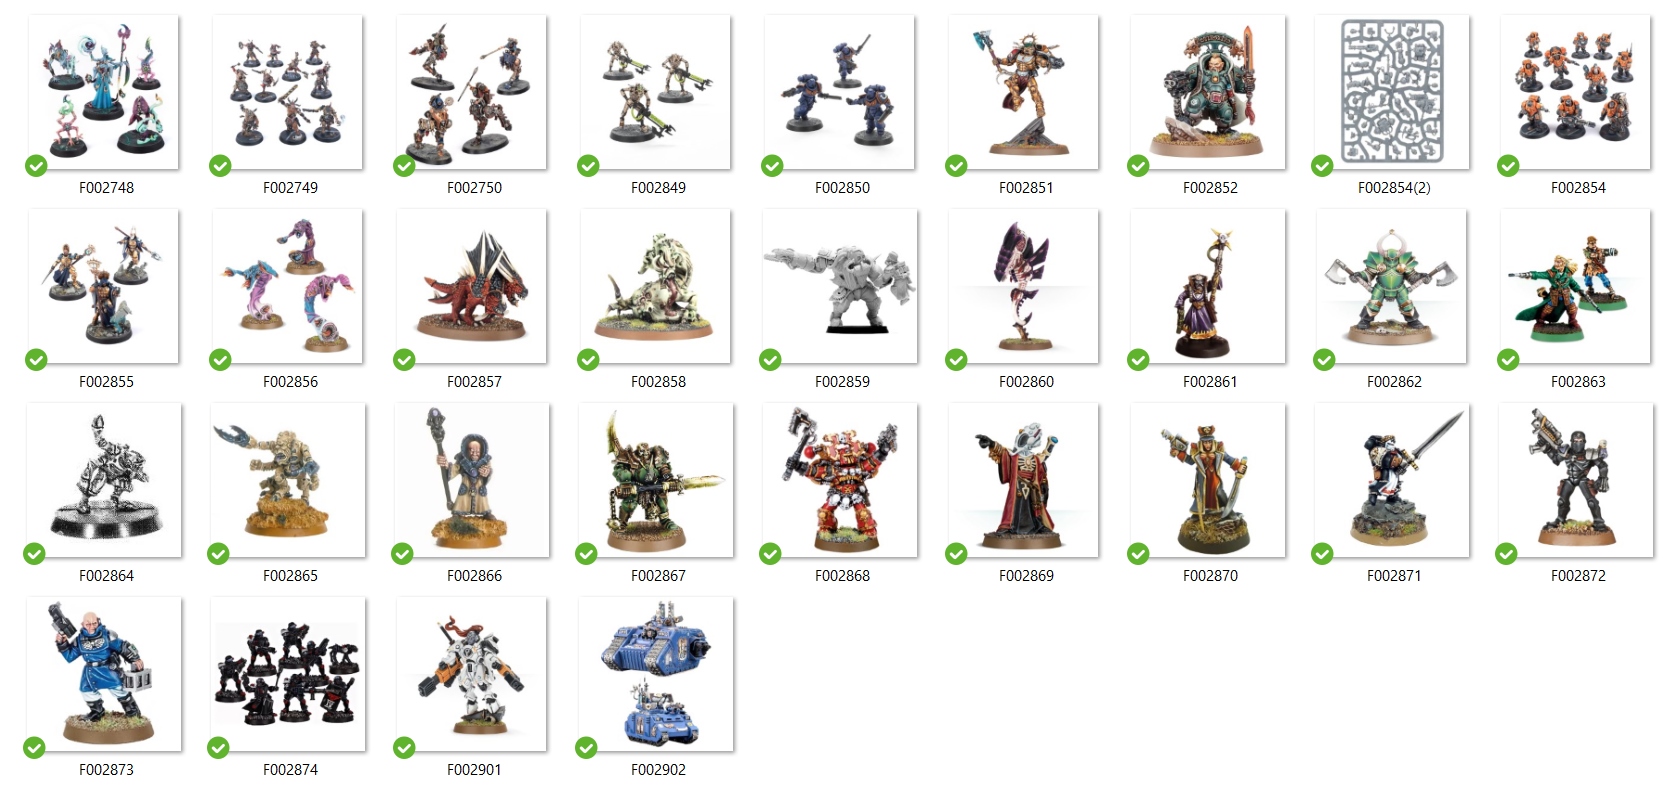Select the orange squad thumbnail F002854
The image size is (1664, 789).
(x=1576, y=92)
